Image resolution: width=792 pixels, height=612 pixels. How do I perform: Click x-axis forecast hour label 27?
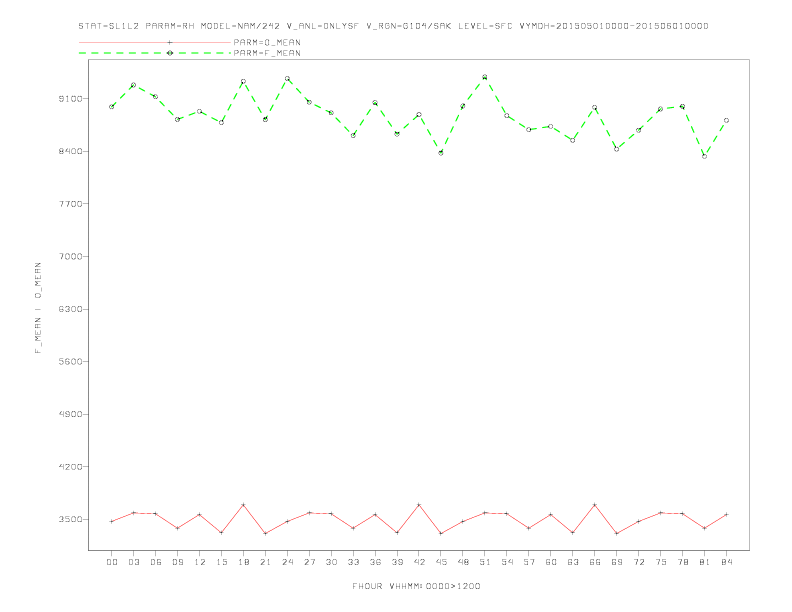tap(309, 562)
